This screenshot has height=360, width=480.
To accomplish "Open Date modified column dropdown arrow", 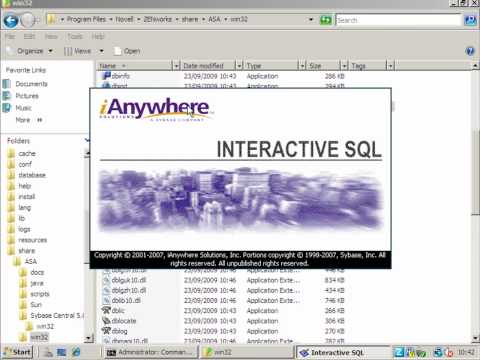I will pyautogui.click(x=239, y=66).
